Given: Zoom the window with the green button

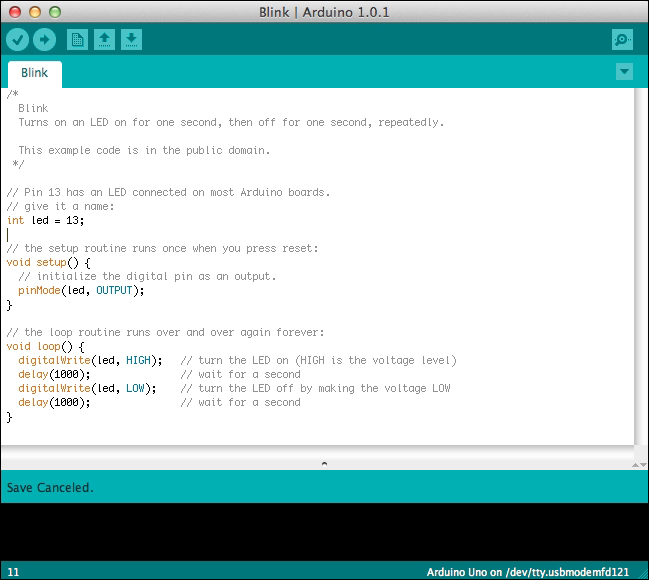Looking at the screenshot, I should (55, 12).
